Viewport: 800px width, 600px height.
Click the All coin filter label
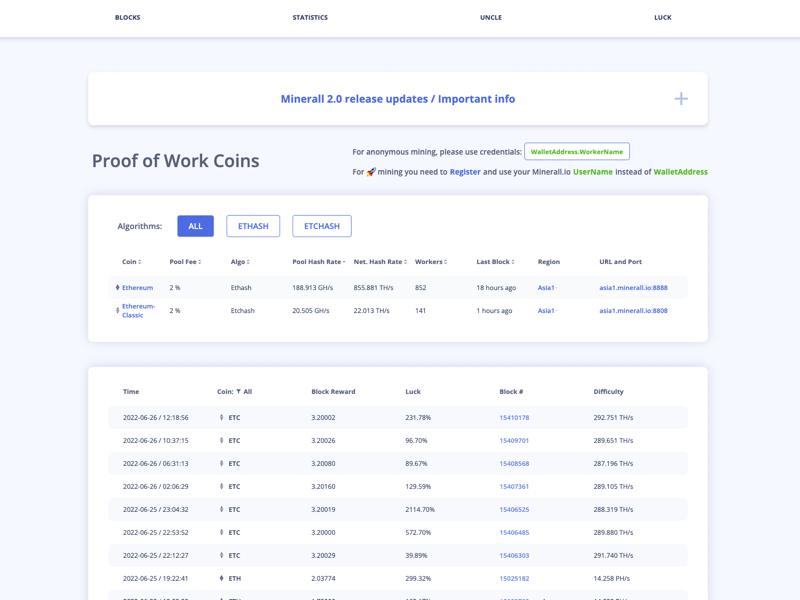pyautogui.click(x=247, y=392)
